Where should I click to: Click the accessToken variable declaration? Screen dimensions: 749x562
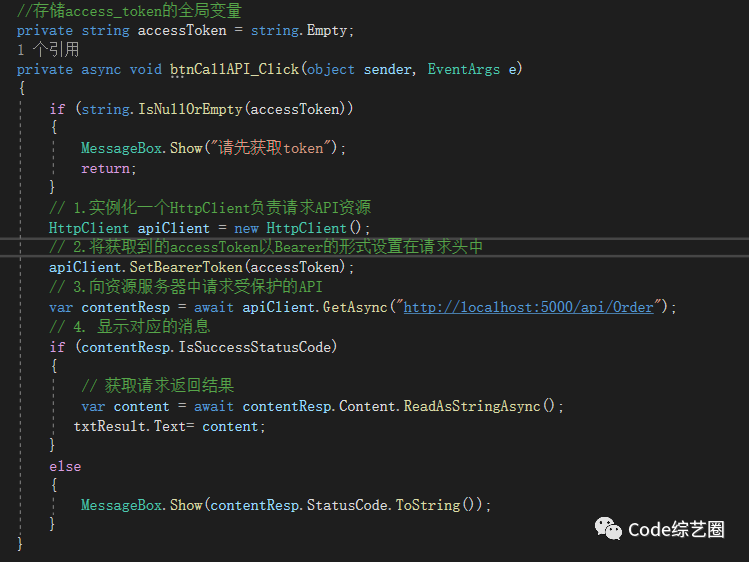click(x=182, y=31)
